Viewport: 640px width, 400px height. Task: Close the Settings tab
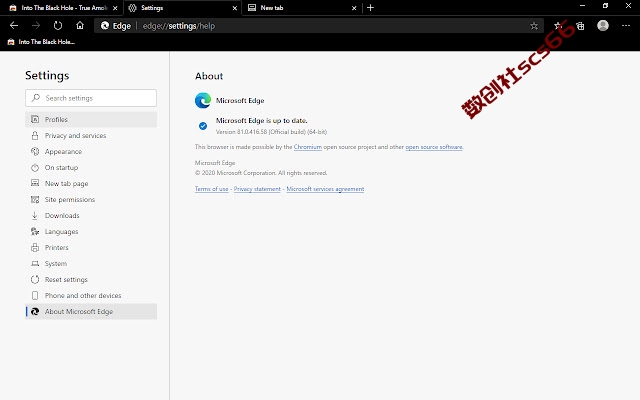point(235,8)
